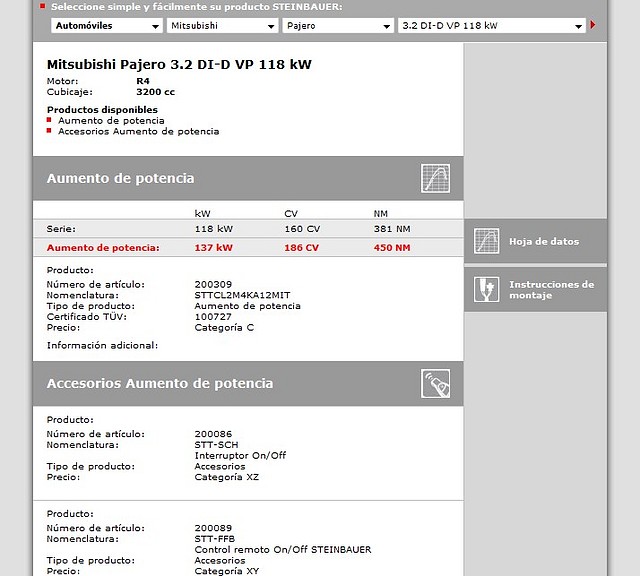Select the 450 NM increased torque value
Screen dimensions: 640x576
tap(392, 248)
